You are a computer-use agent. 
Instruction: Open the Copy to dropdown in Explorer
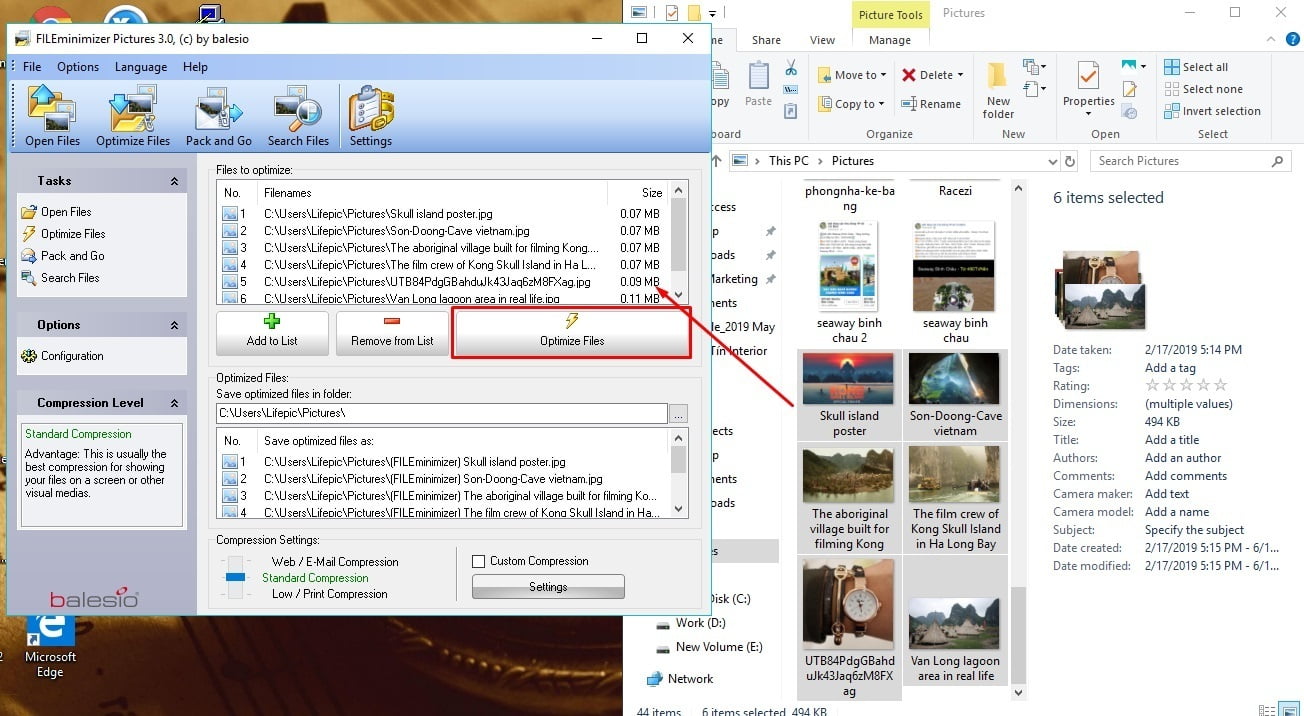(x=852, y=104)
